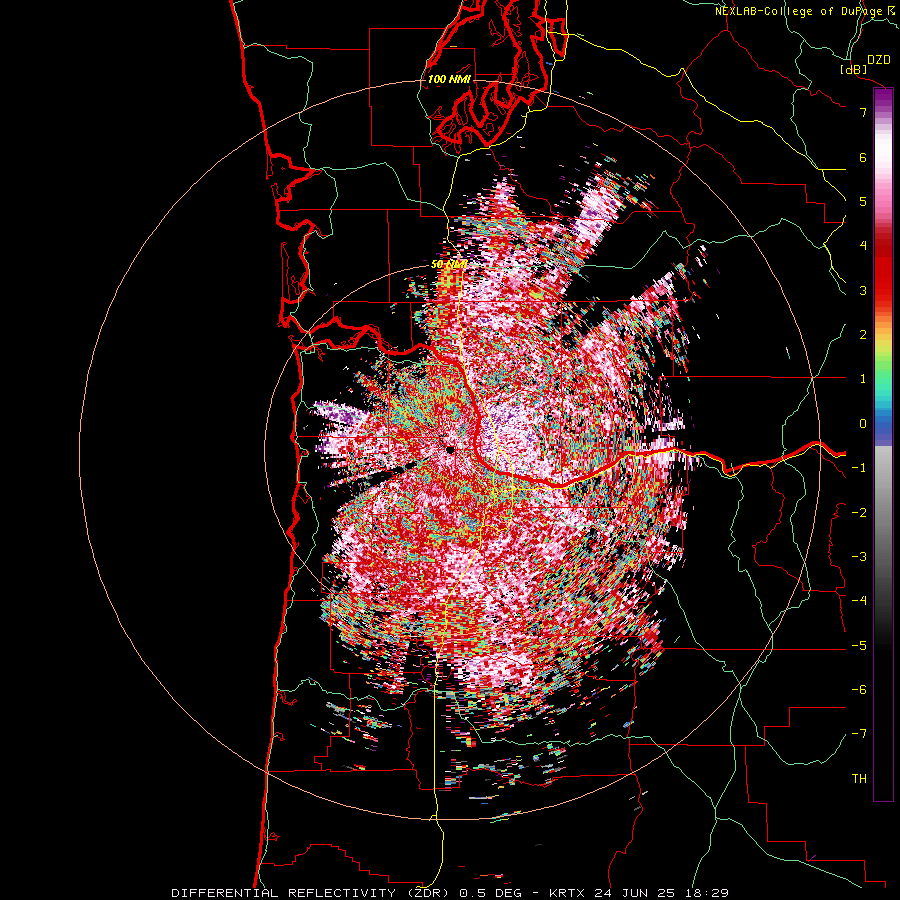Click the "-1" value on the color scale

(x=859, y=468)
